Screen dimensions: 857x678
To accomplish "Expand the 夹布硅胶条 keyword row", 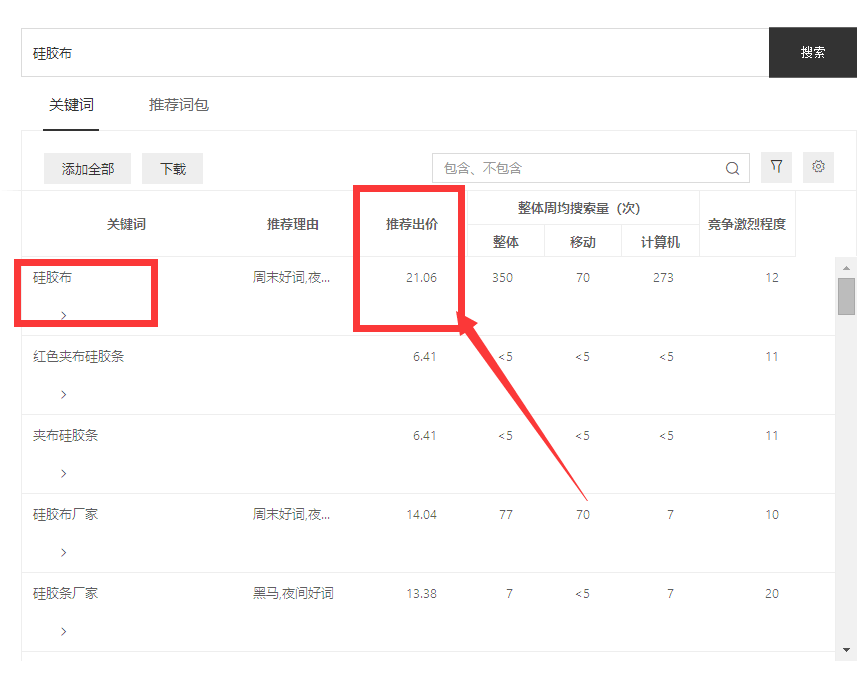I will pyautogui.click(x=63, y=473).
